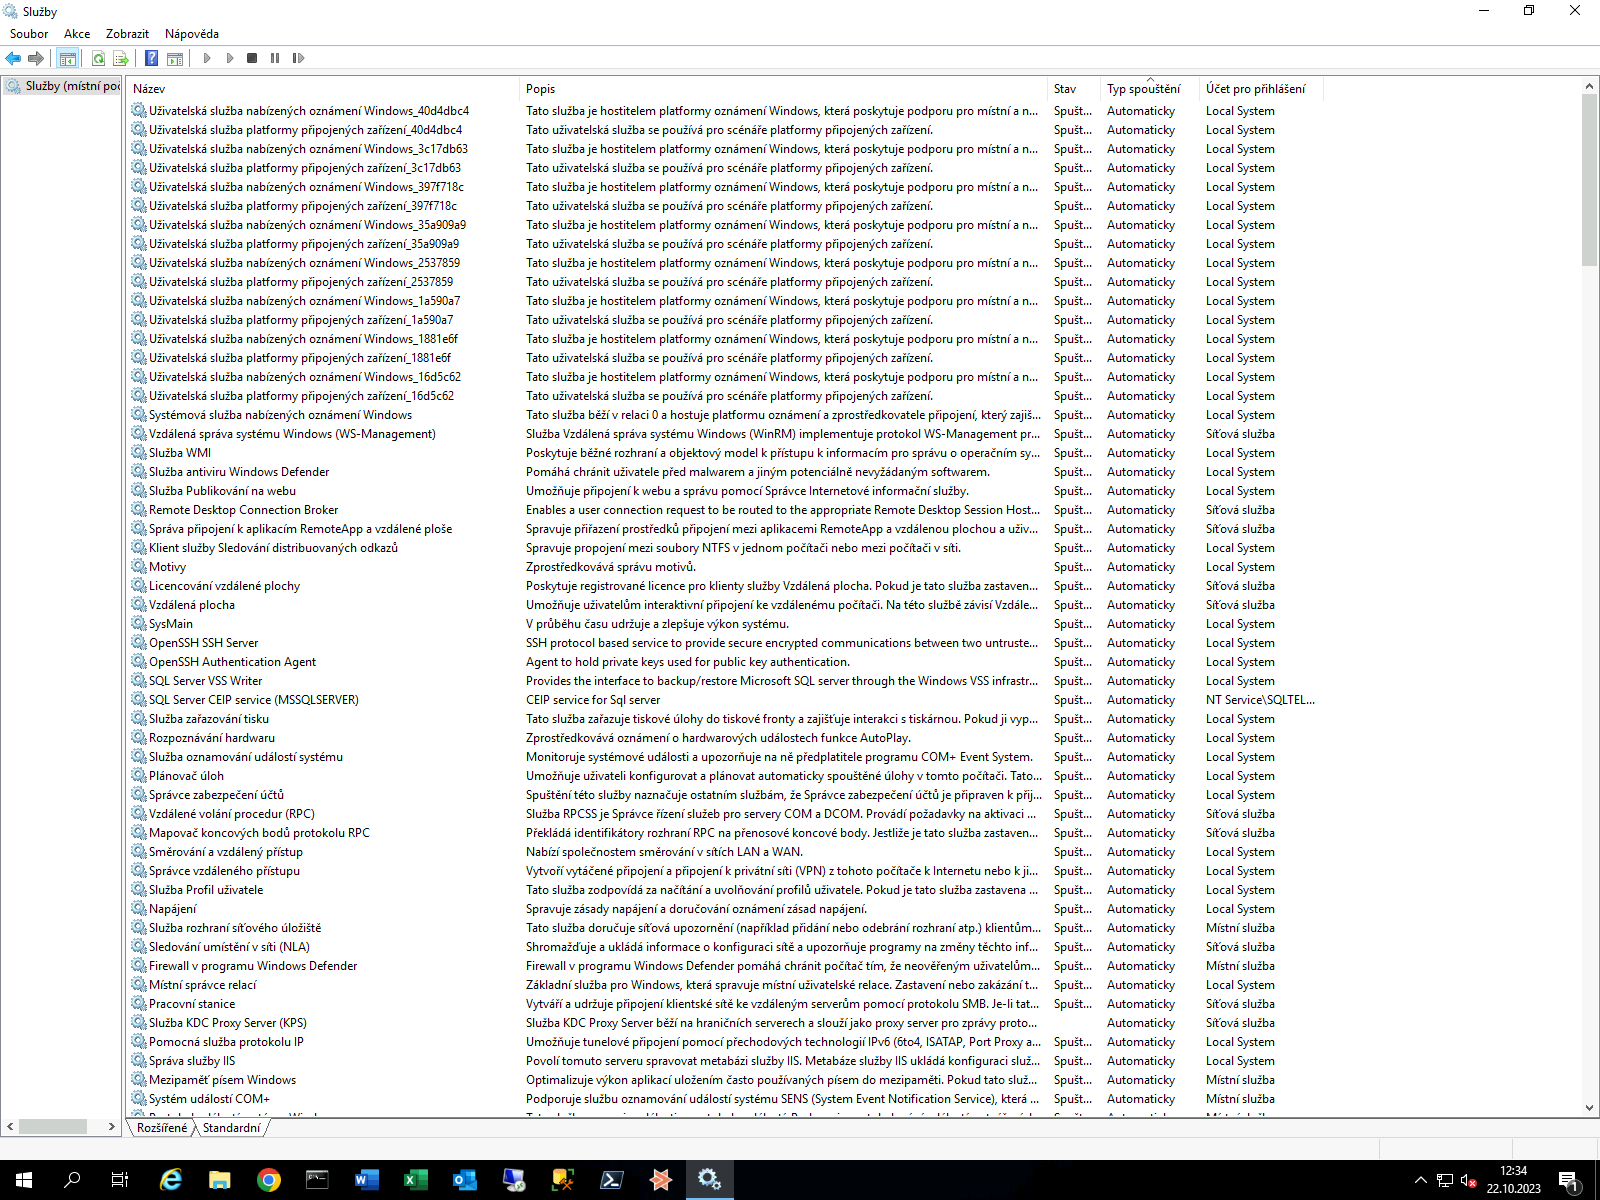
Task: Open the Zobrazit menu
Action: click(127, 34)
